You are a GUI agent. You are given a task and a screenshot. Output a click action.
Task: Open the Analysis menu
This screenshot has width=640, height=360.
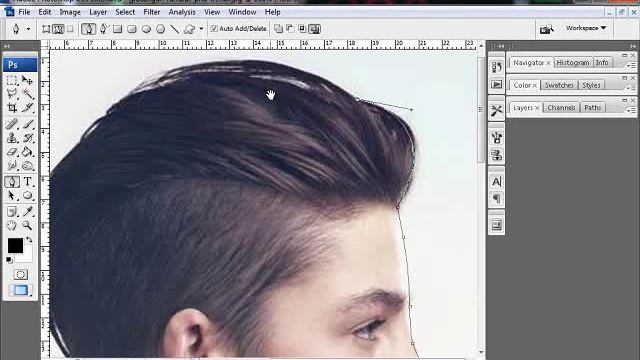click(x=182, y=12)
